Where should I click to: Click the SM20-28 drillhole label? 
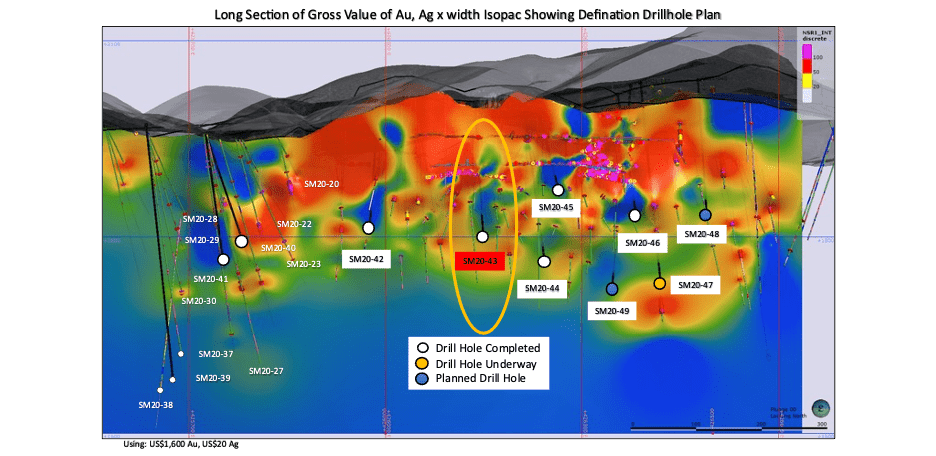point(200,218)
